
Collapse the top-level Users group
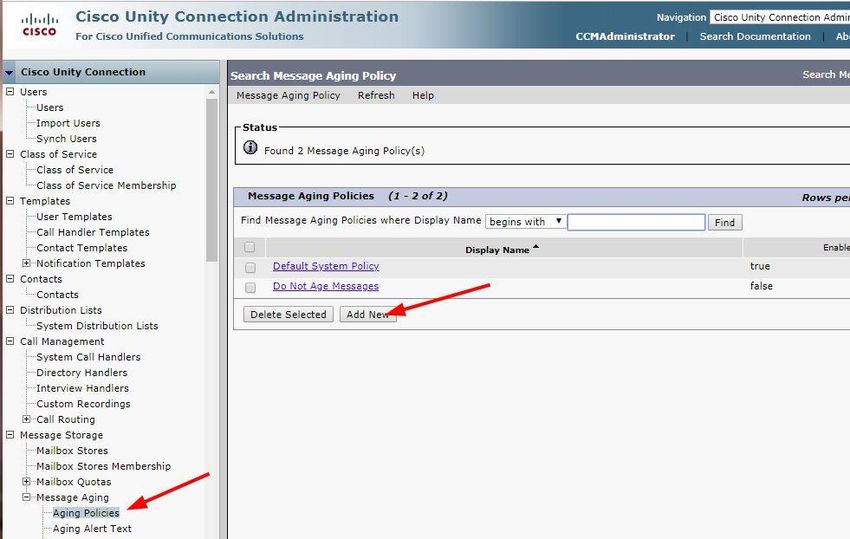pos(10,92)
